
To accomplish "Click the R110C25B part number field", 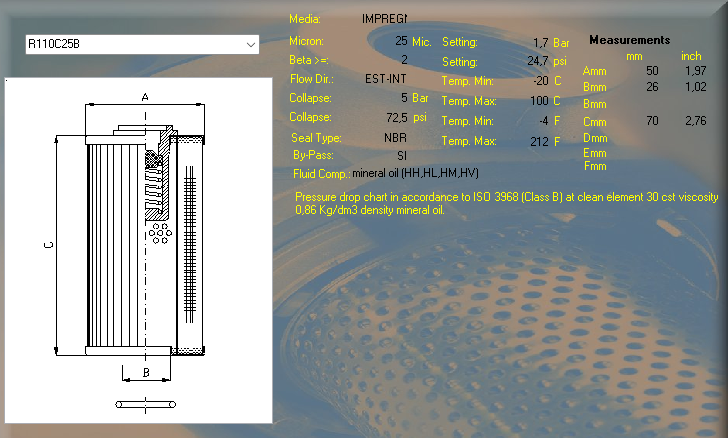I will [x=142, y=45].
